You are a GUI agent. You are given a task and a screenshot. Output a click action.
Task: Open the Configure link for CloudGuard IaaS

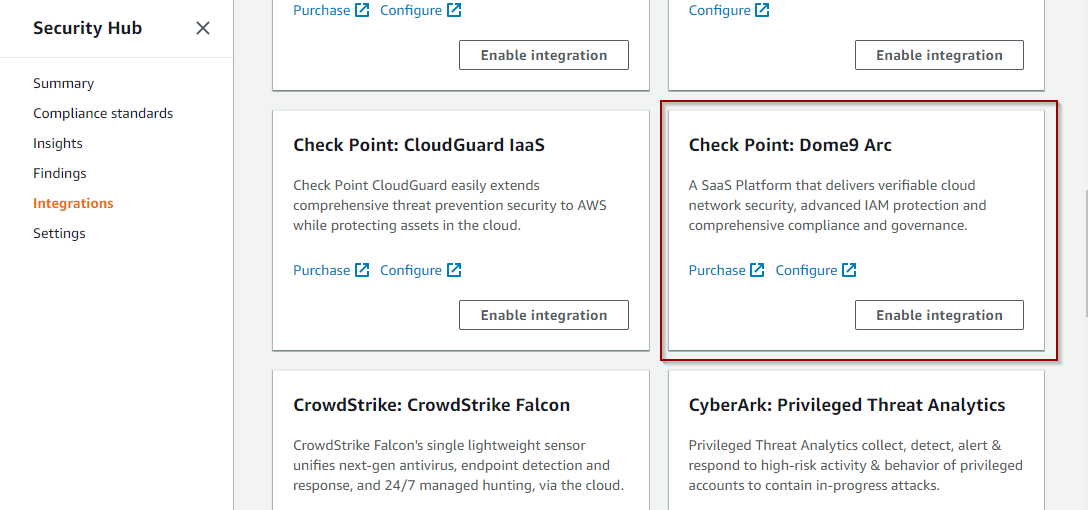(x=411, y=270)
